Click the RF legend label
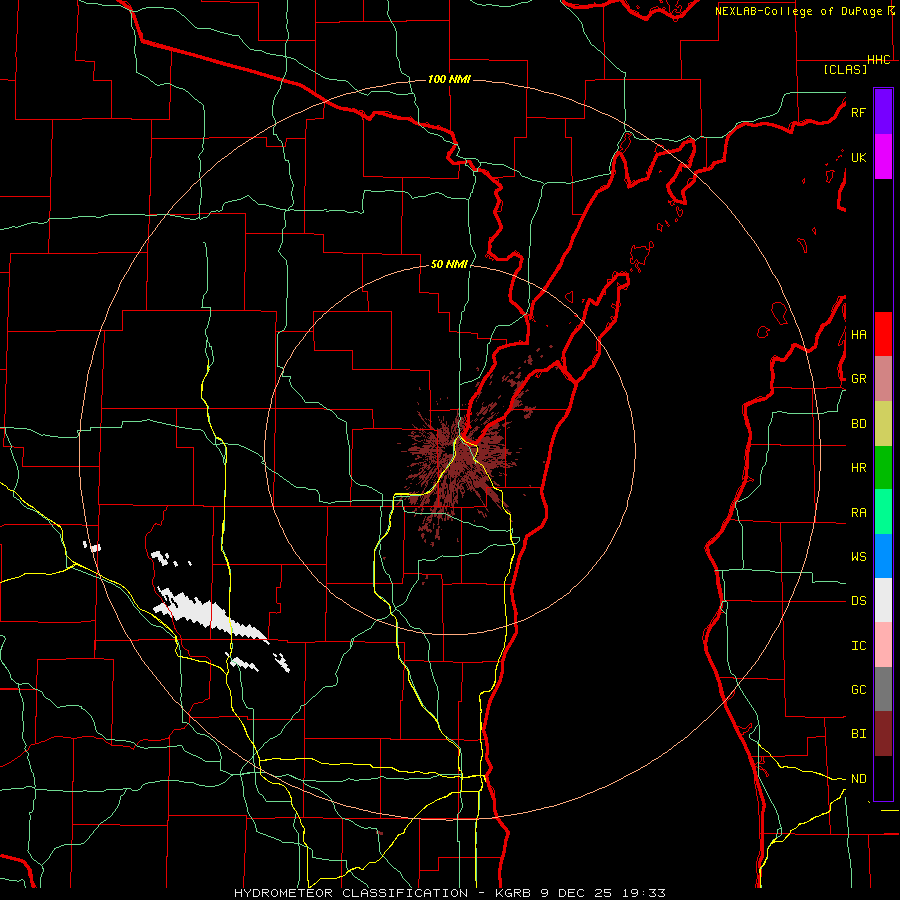Viewport: 900px width, 900px height. pos(858,112)
